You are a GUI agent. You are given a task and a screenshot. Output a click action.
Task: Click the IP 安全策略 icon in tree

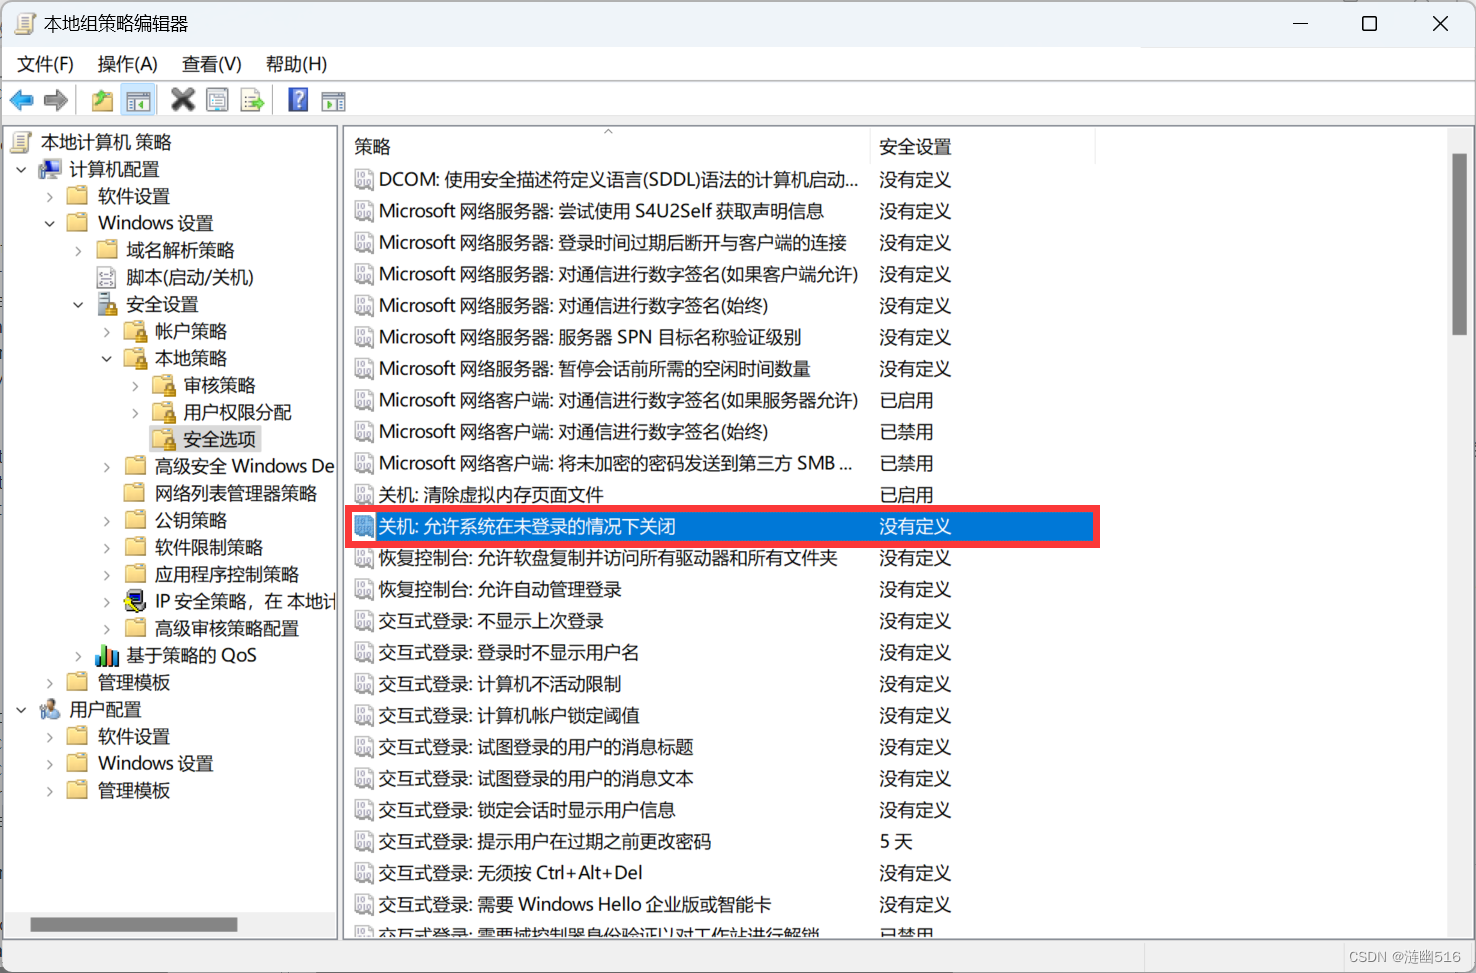click(x=135, y=601)
